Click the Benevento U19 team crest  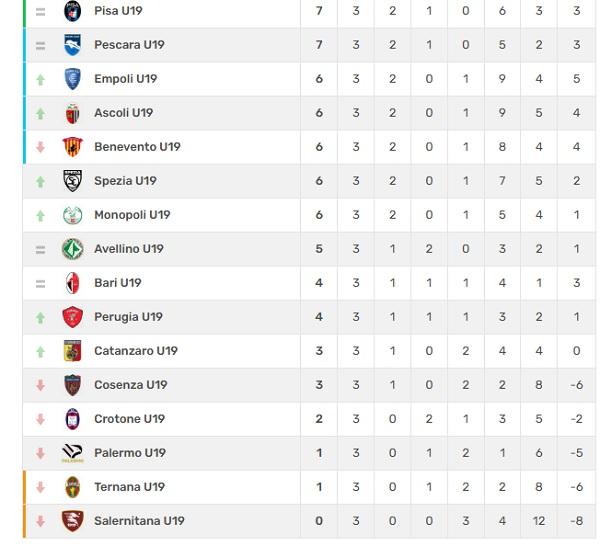click(72, 147)
